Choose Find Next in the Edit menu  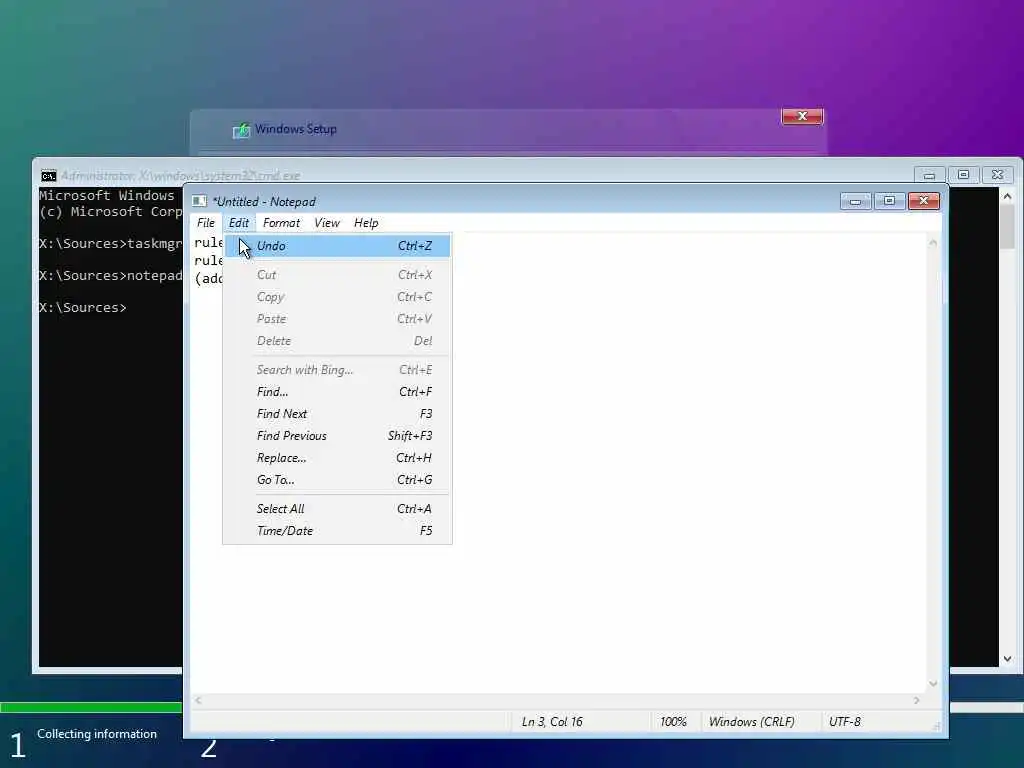coord(338,414)
